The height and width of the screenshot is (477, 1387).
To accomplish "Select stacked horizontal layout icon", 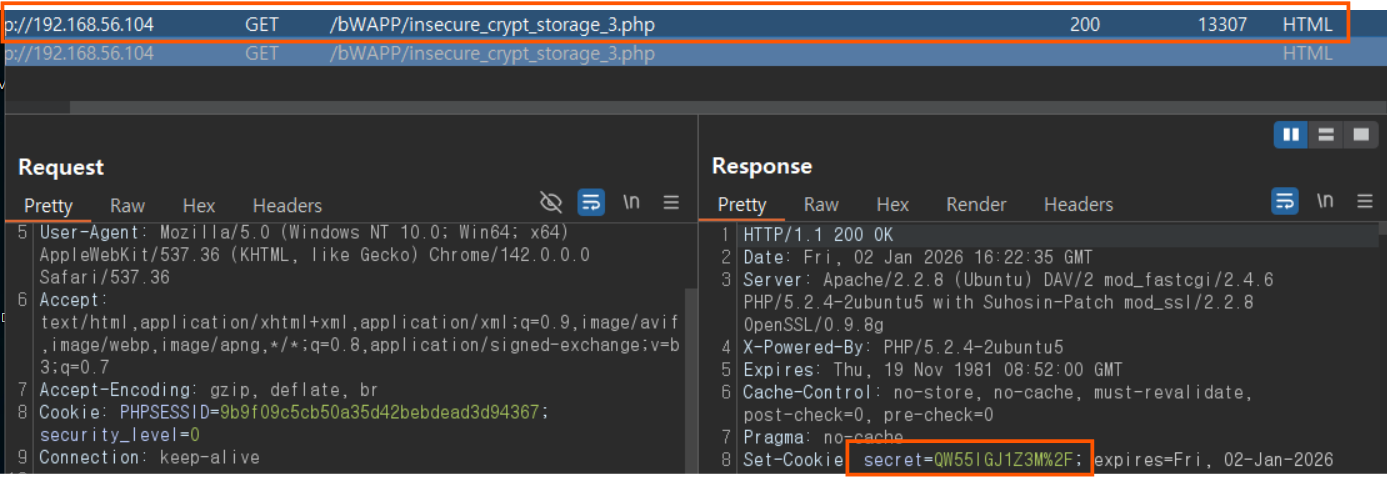I will [1325, 134].
